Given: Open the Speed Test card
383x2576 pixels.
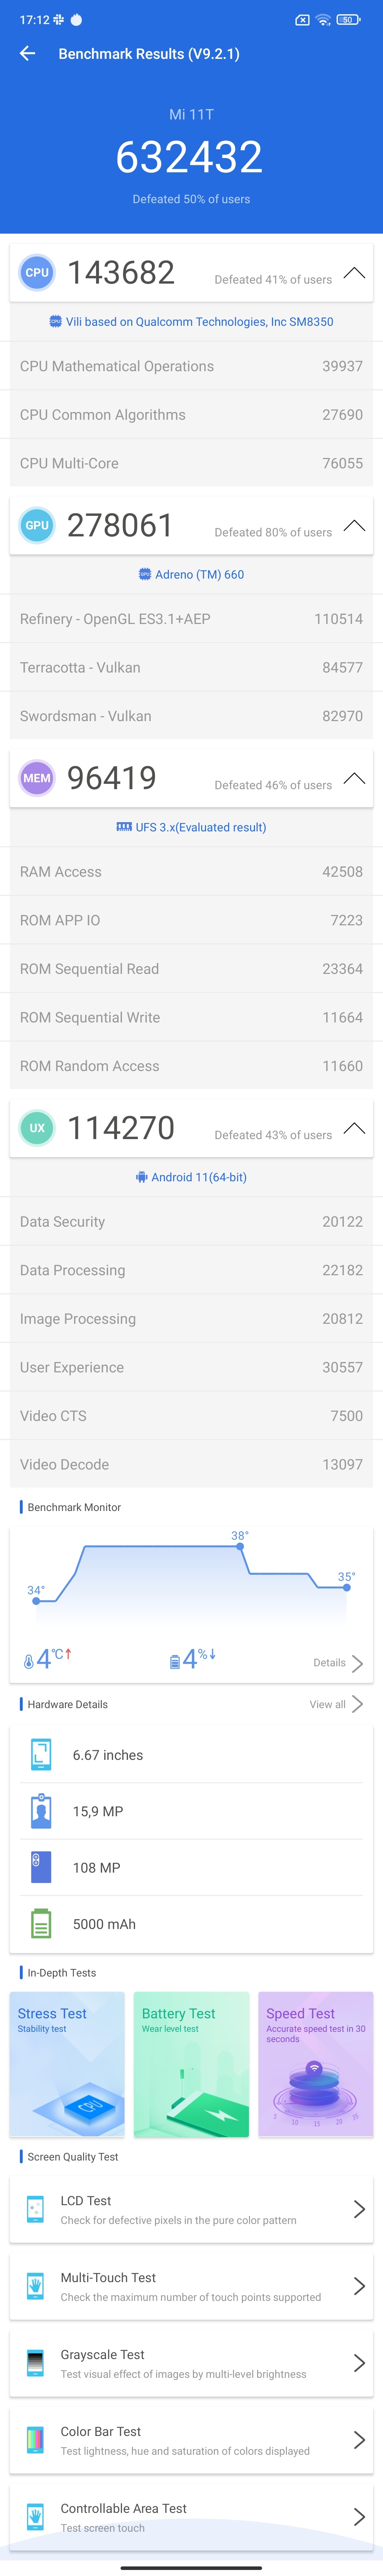Looking at the screenshot, I should (315, 2064).
